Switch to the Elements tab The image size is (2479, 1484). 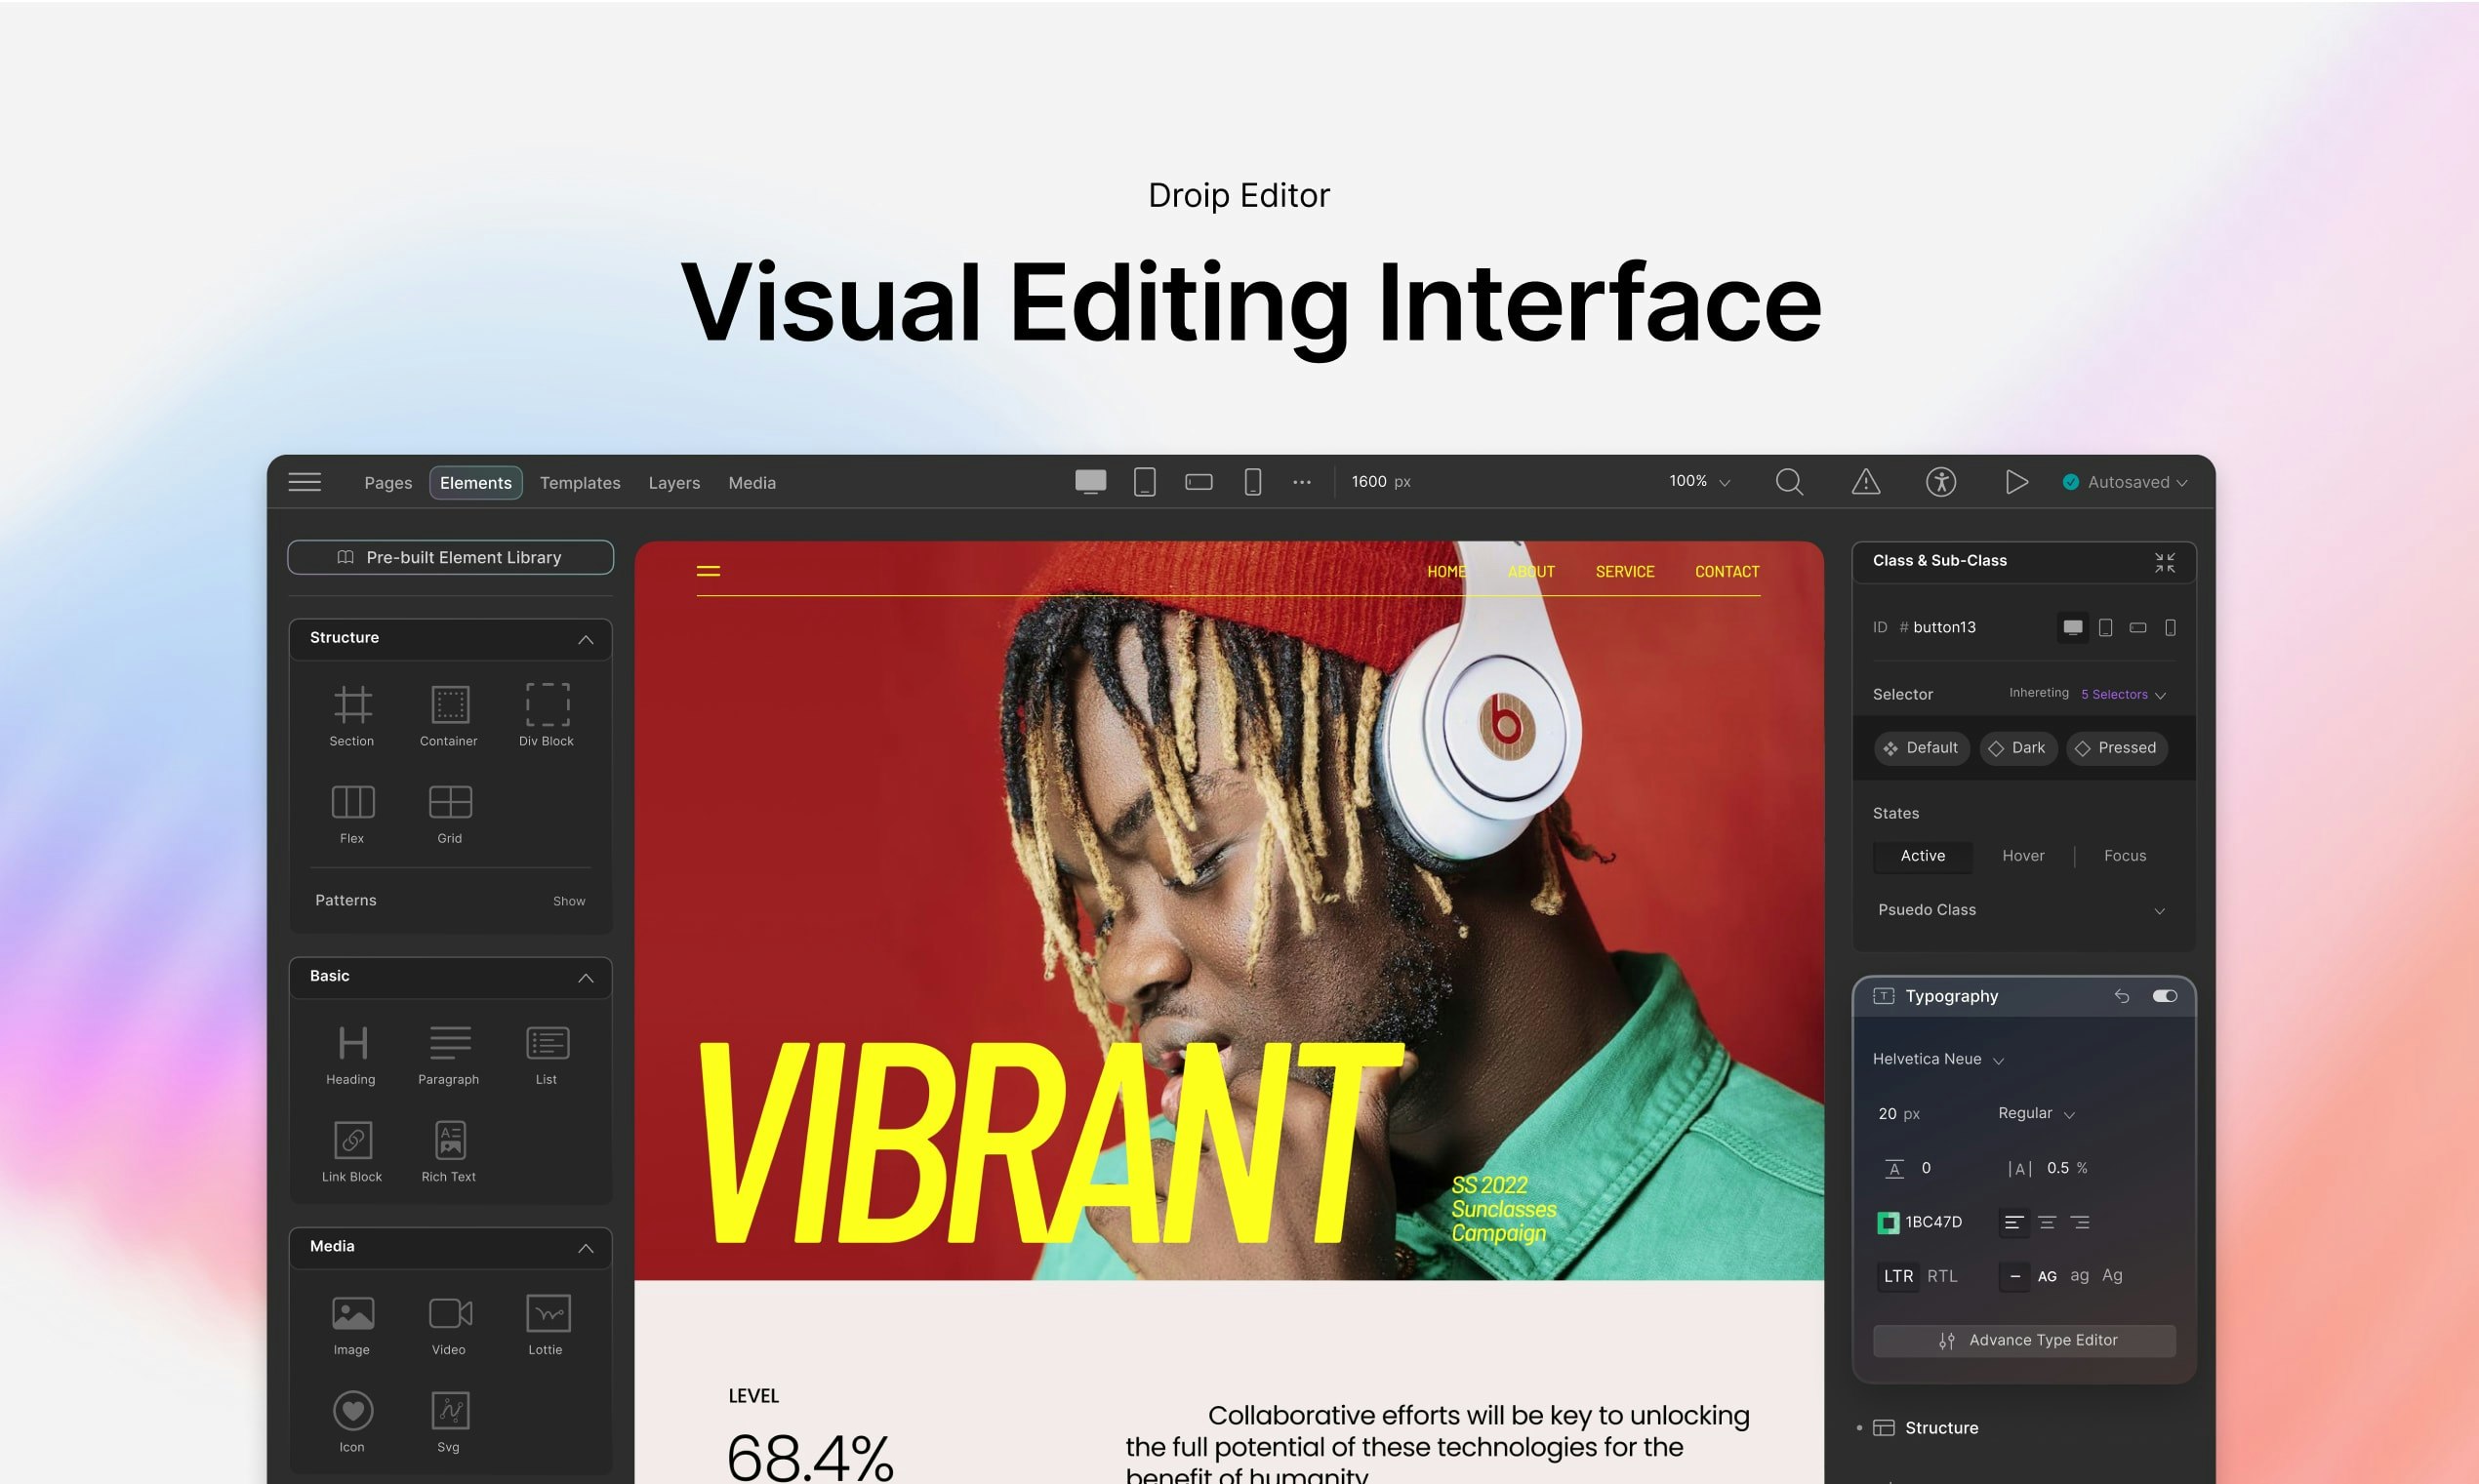coord(476,482)
